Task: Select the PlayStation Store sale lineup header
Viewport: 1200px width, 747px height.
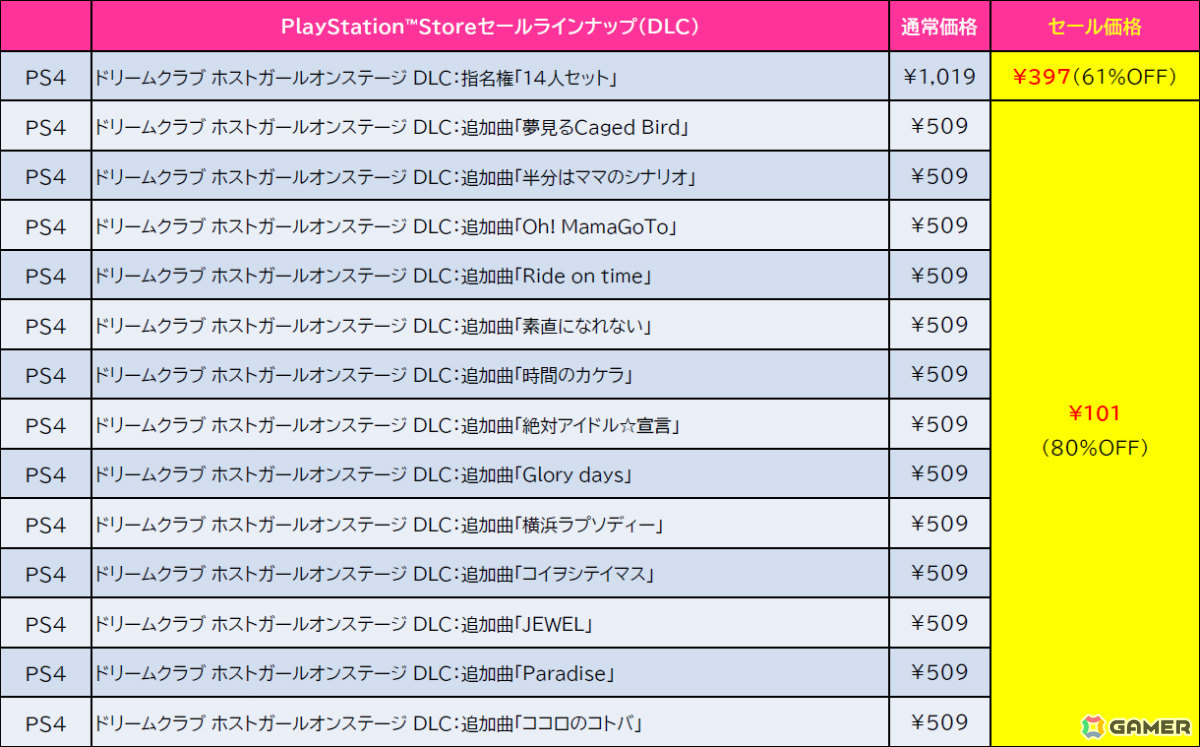Action: coord(490,27)
